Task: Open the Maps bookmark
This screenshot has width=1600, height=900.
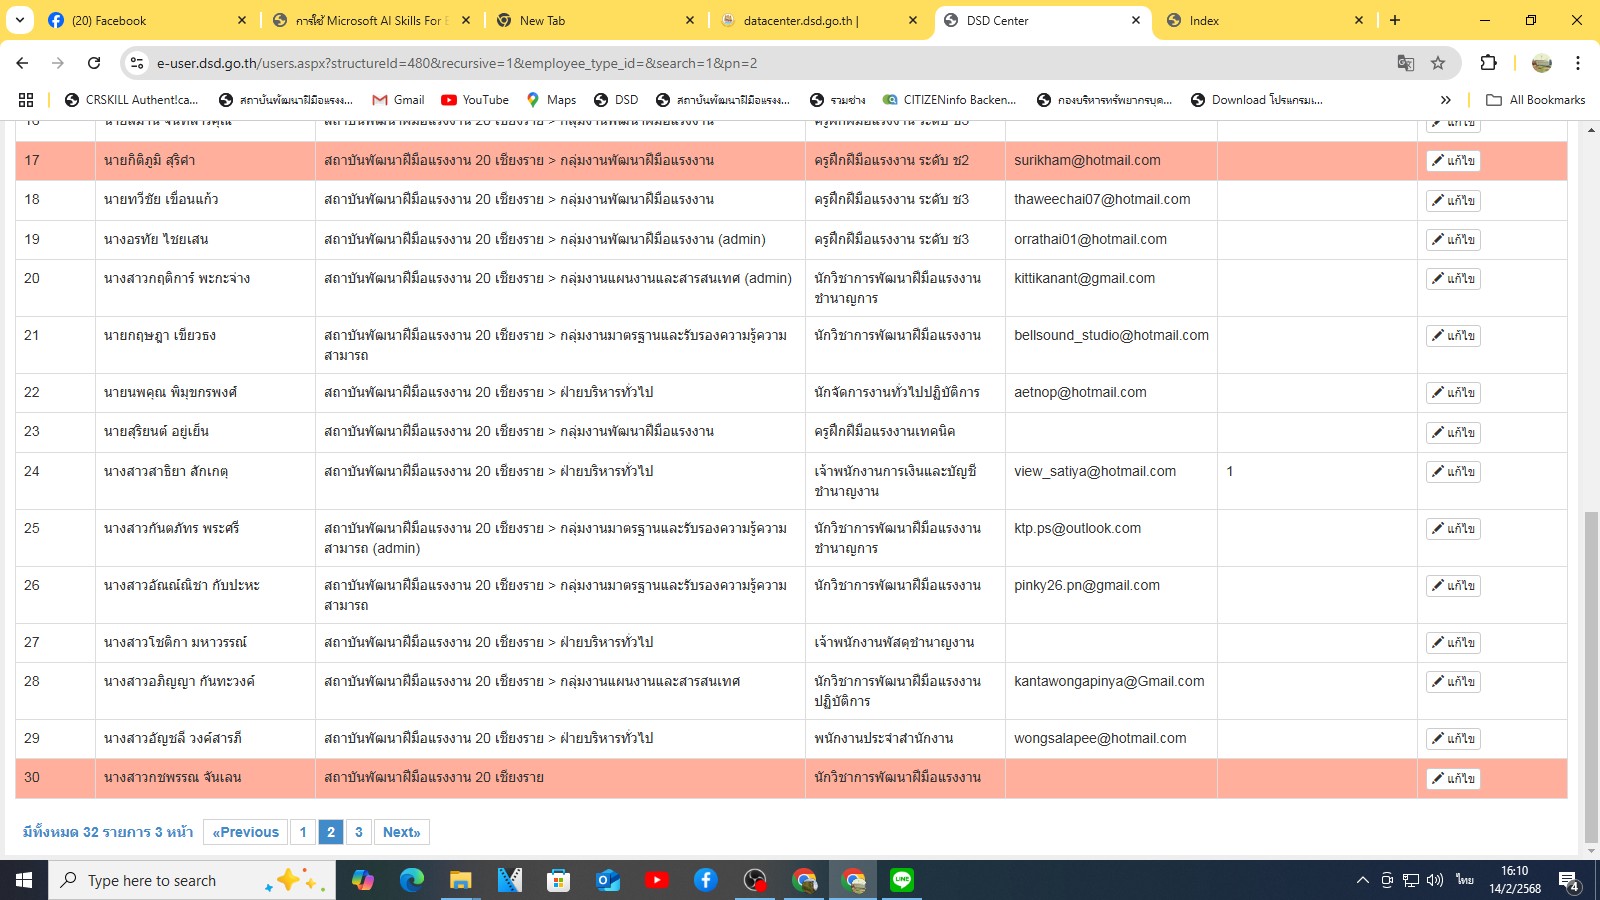Action: [x=551, y=100]
